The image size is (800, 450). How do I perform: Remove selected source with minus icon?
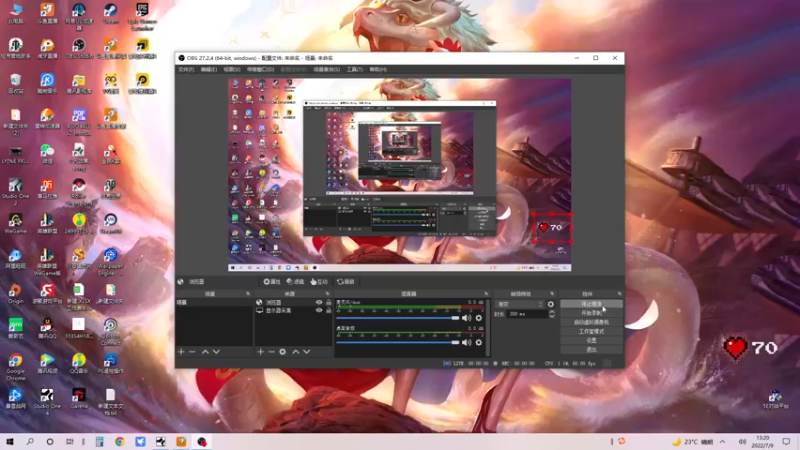tap(271, 352)
